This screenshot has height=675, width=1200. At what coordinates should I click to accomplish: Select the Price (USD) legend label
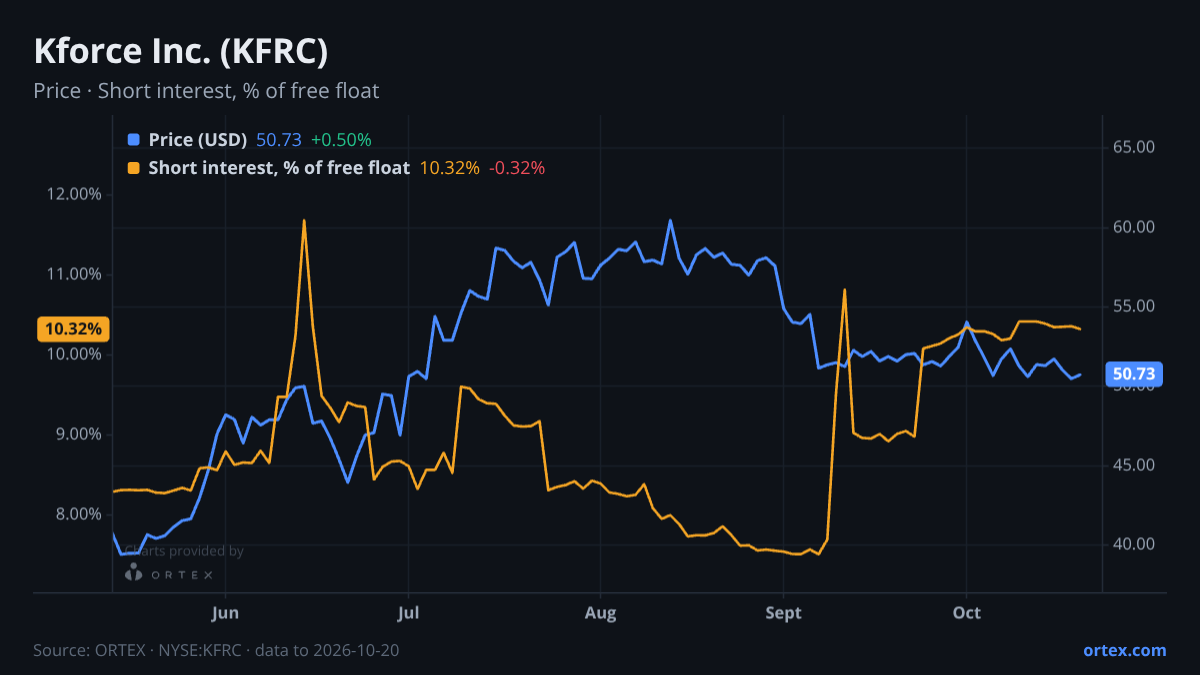[198, 140]
